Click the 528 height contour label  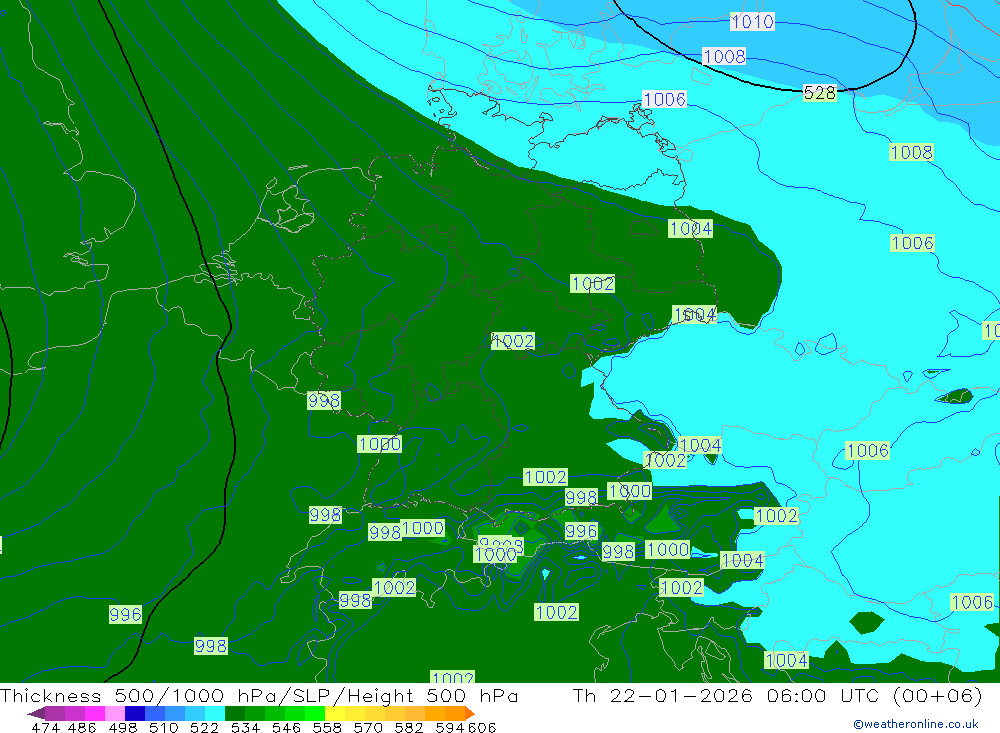coord(820,93)
